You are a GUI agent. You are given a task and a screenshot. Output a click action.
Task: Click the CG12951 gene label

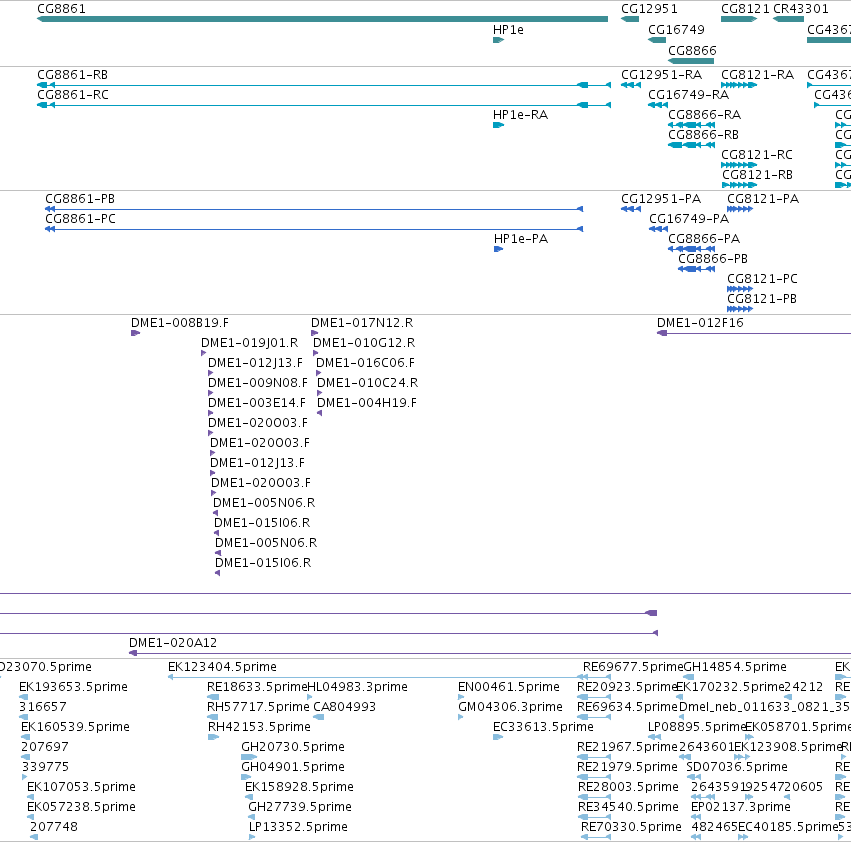click(649, 9)
